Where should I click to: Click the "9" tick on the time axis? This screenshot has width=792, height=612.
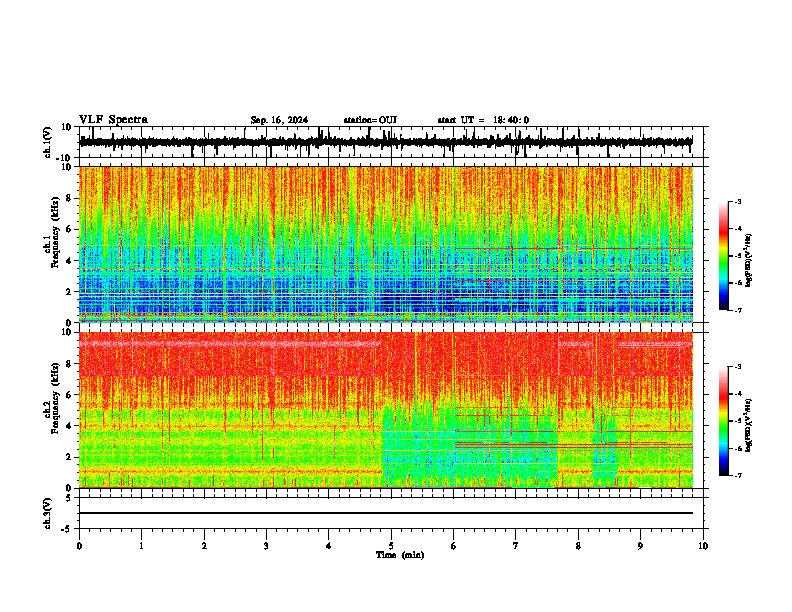640,546
